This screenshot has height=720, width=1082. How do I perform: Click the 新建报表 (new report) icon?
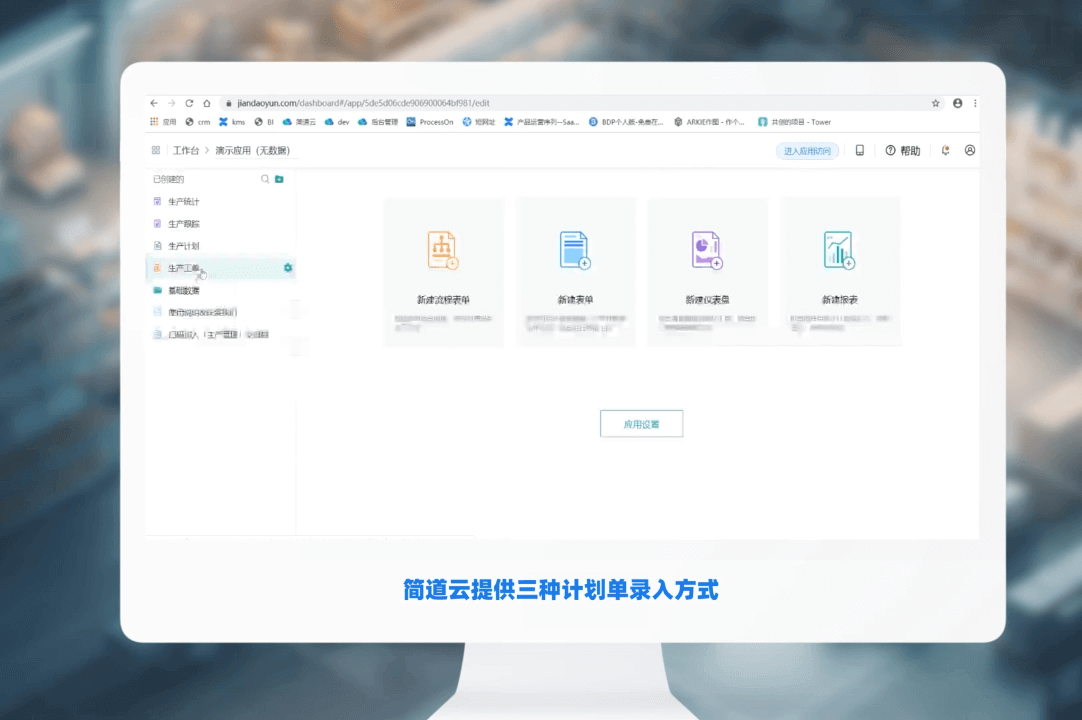click(840, 250)
